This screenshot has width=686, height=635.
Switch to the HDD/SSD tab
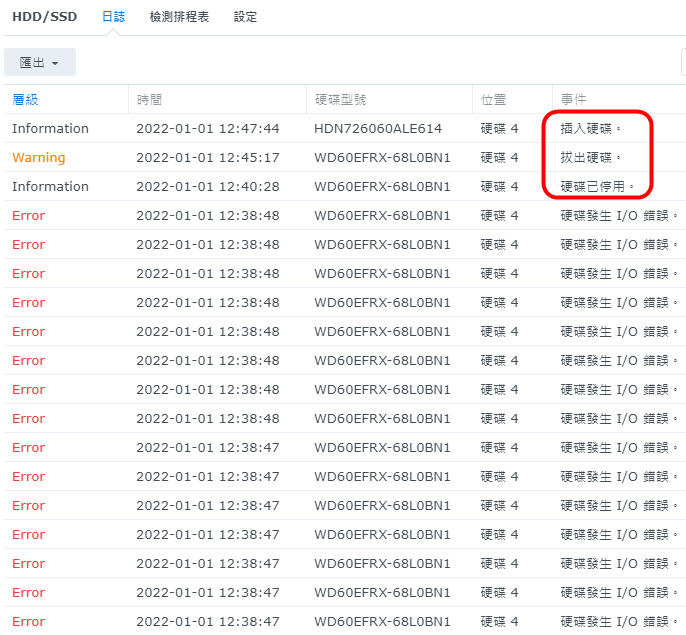point(45,17)
